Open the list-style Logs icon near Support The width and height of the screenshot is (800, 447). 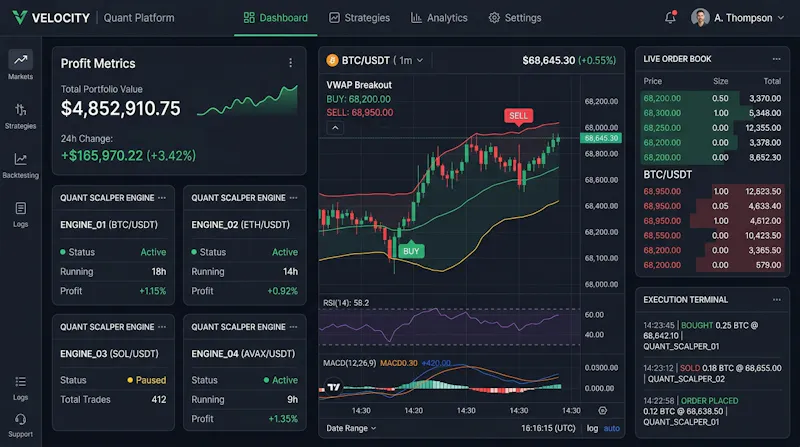pyautogui.click(x=20, y=388)
